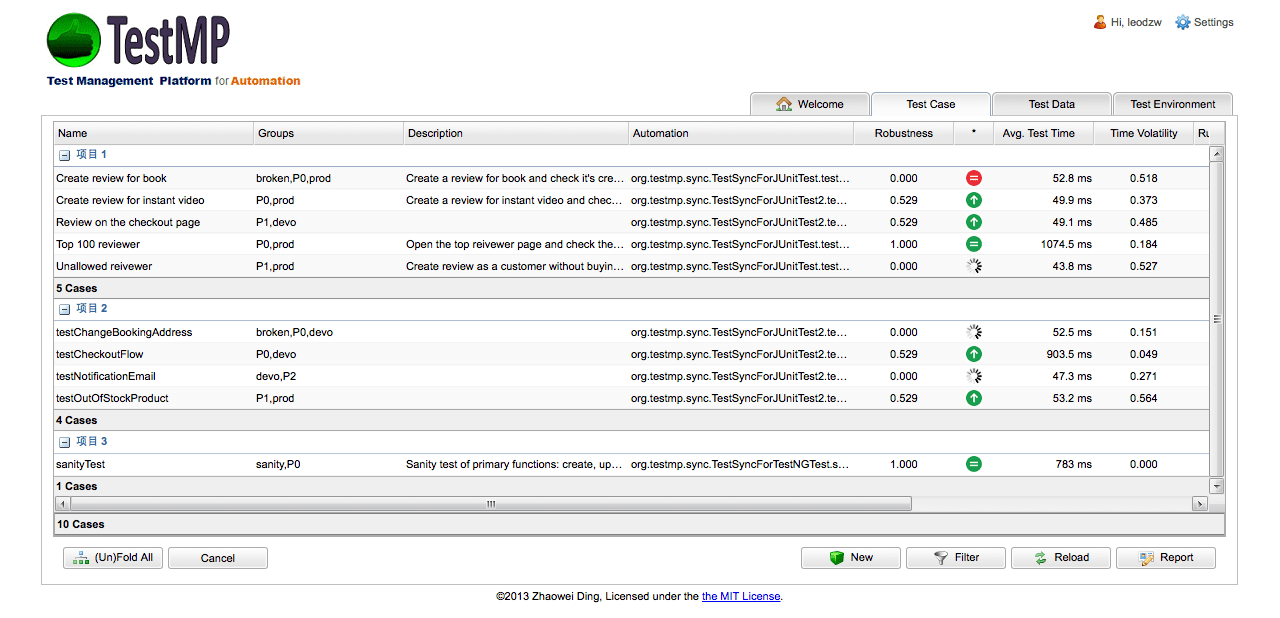Viewport: 1280px width, 618px height.
Task: Click green equals status icon for sanityTest
Action: (973, 464)
